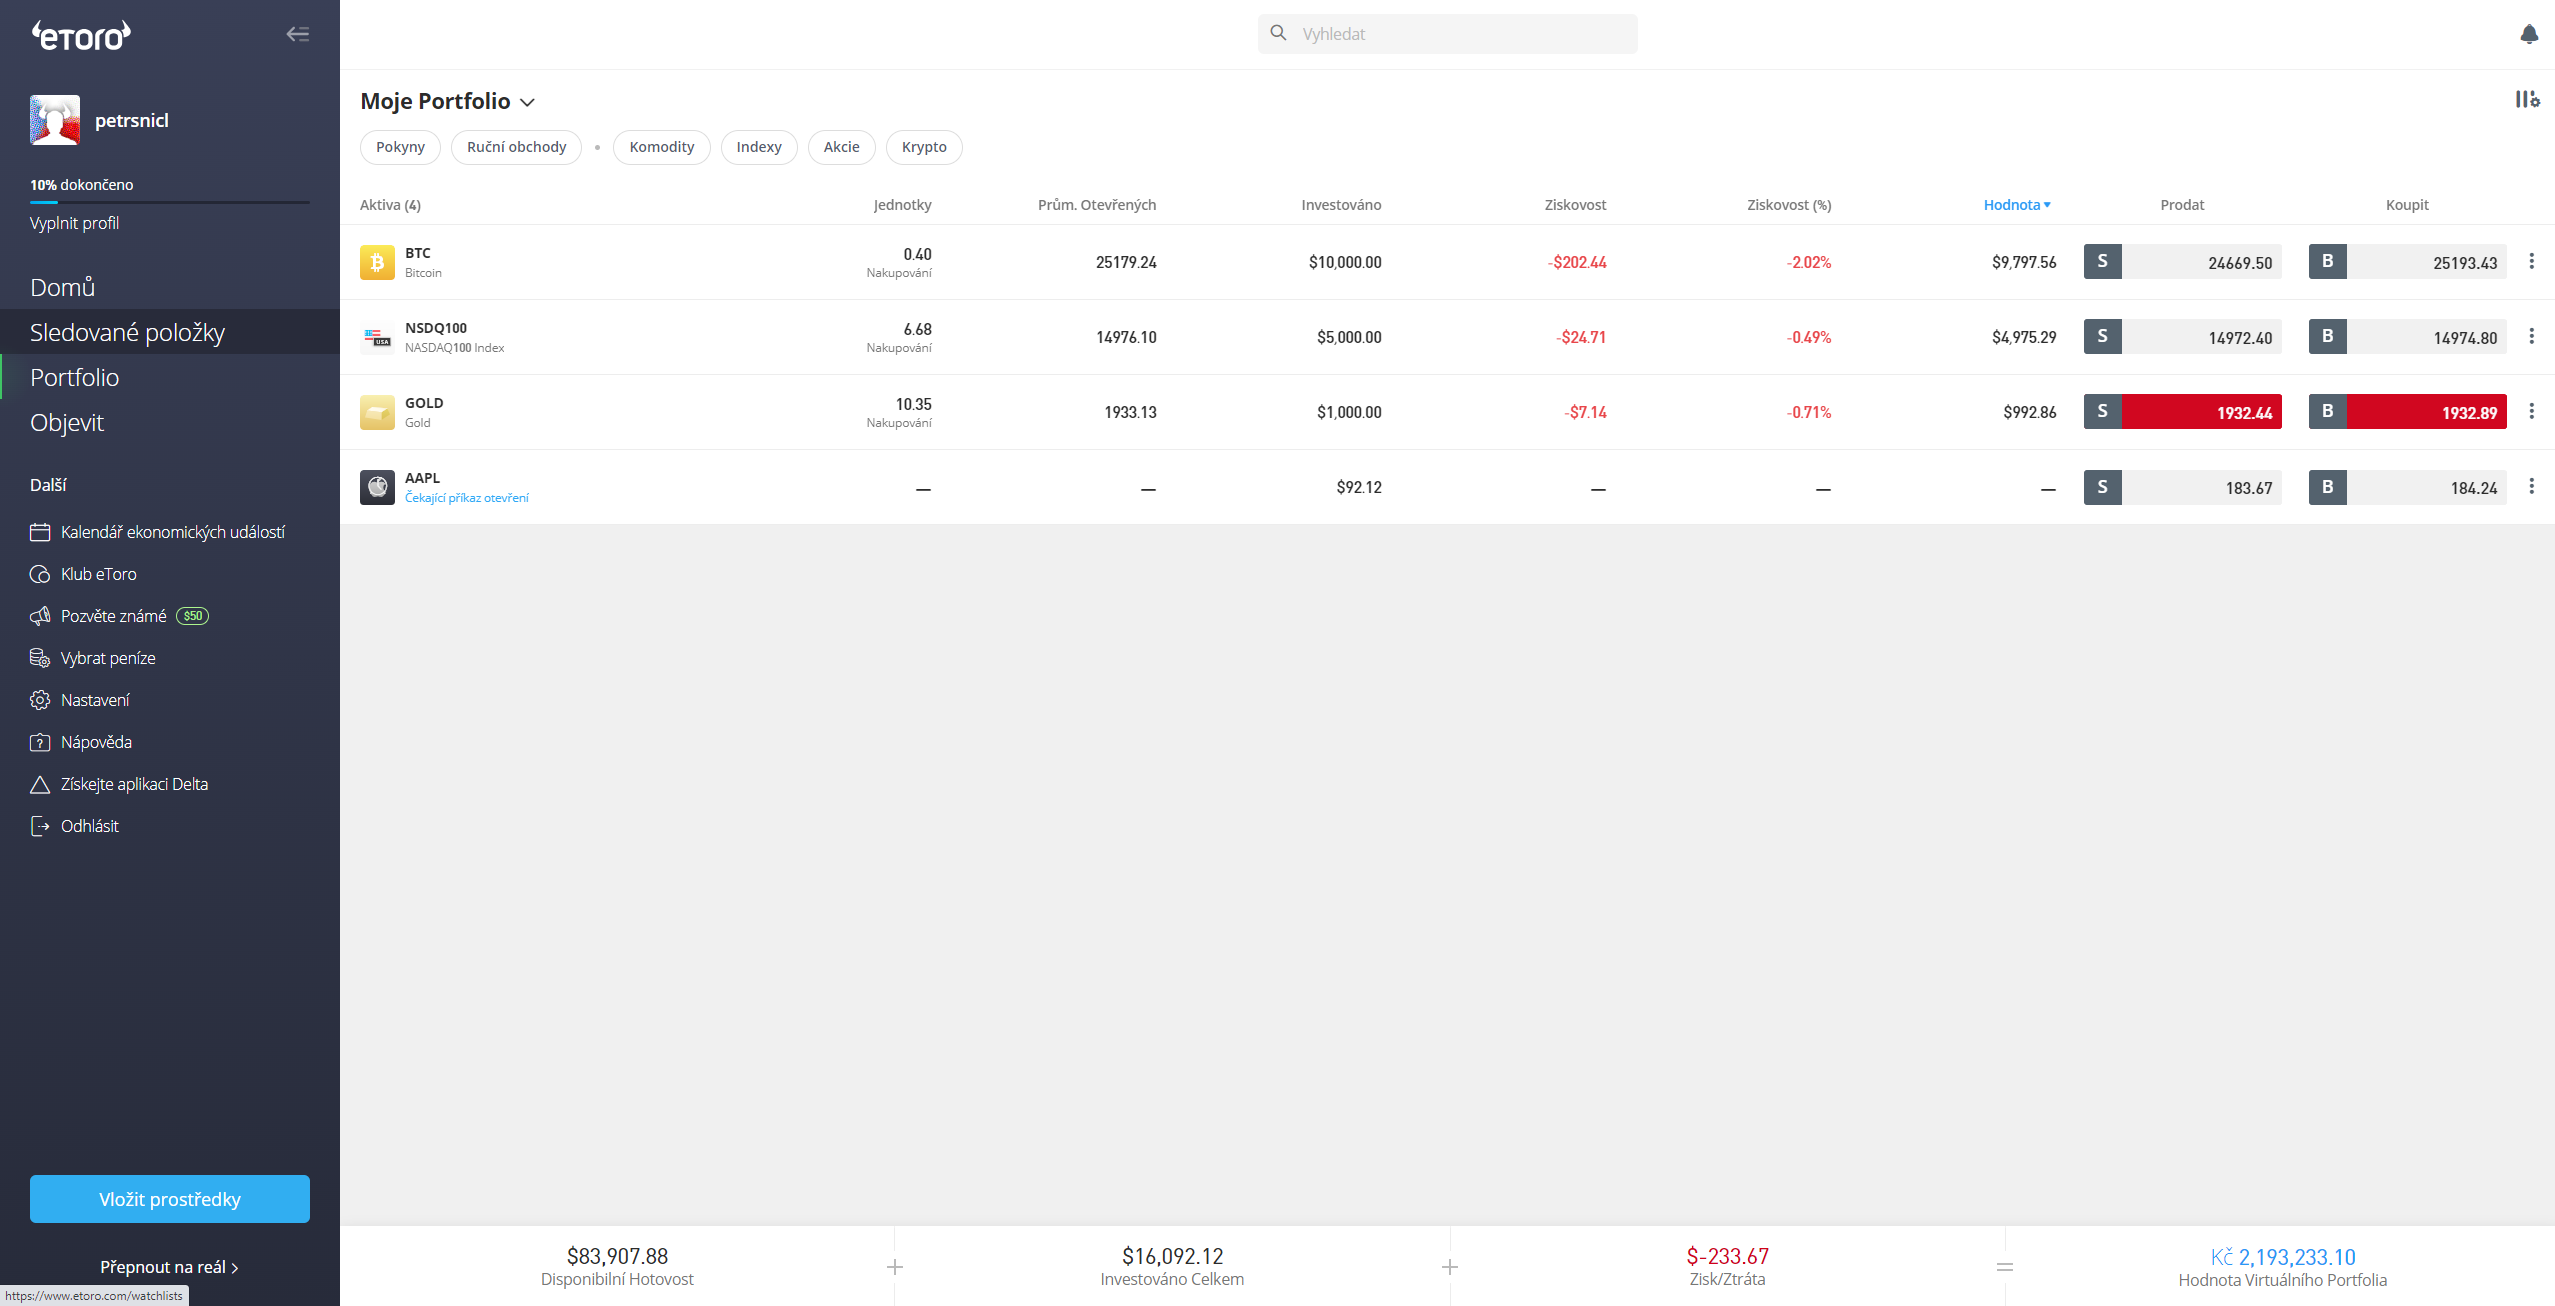Select Odhlásit to log out
This screenshot has width=2555, height=1306.
89,826
